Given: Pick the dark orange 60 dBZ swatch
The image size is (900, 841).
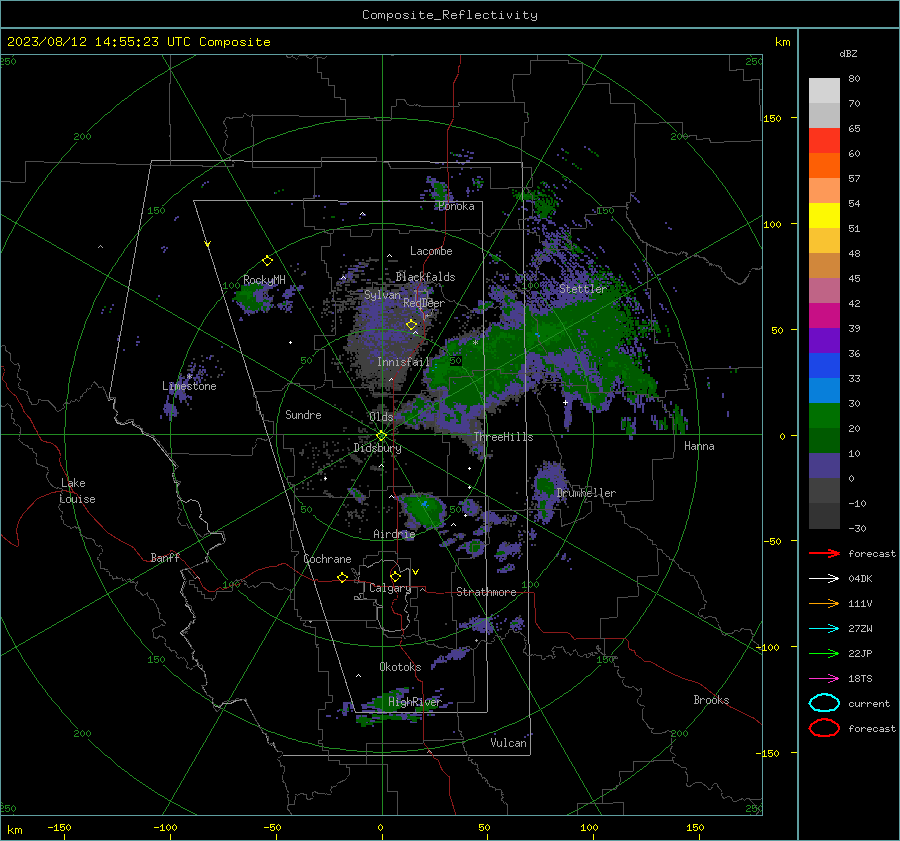Looking at the screenshot, I should tap(824, 165).
